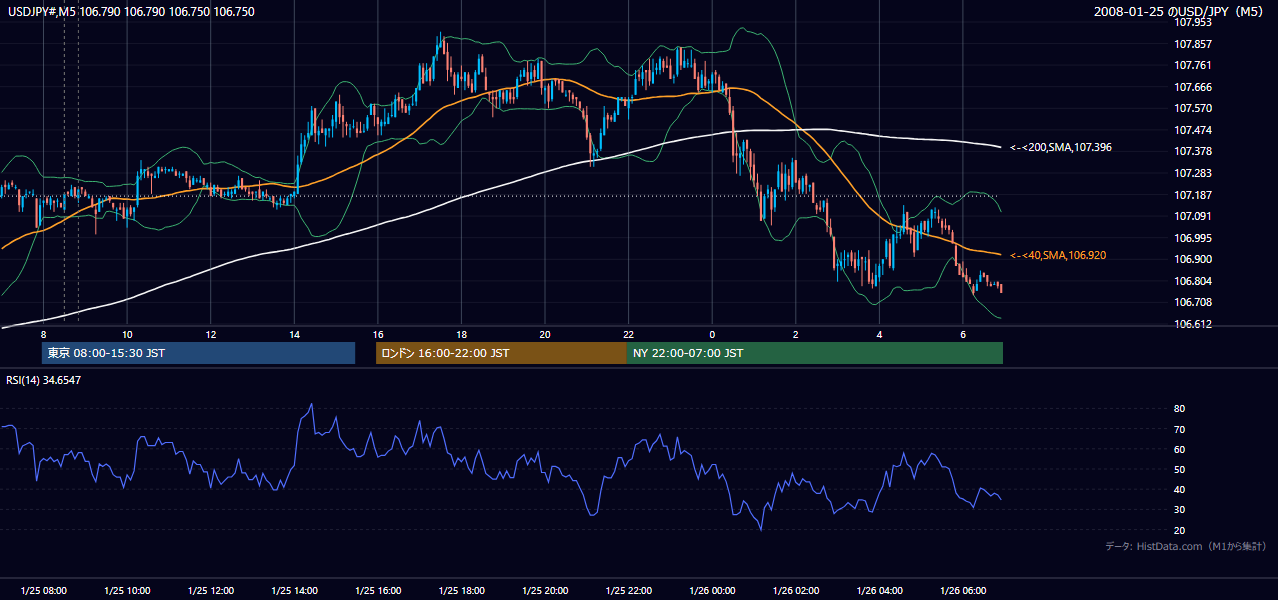Click the 107.570 price axis label
The height and width of the screenshot is (600, 1278).
click(1193, 108)
